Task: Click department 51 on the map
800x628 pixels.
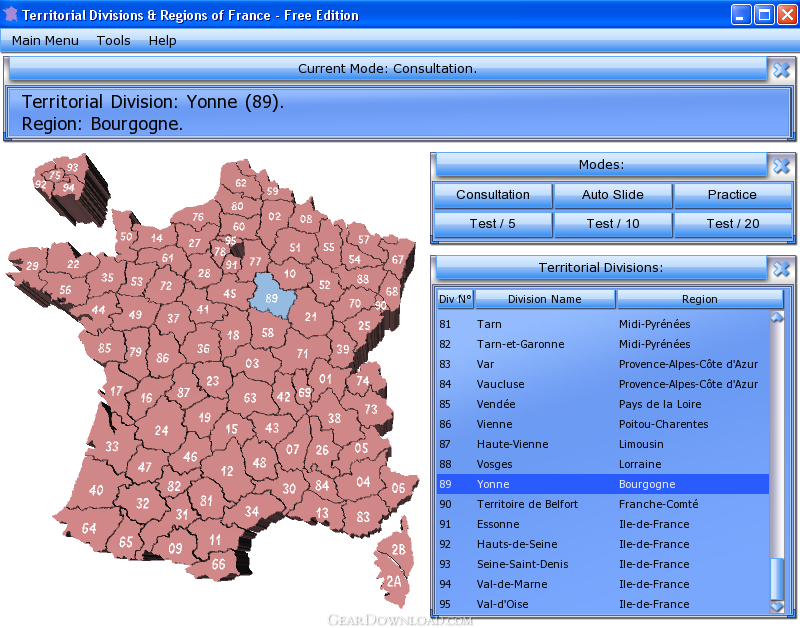Action: pyautogui.click(x=295, y=247)
